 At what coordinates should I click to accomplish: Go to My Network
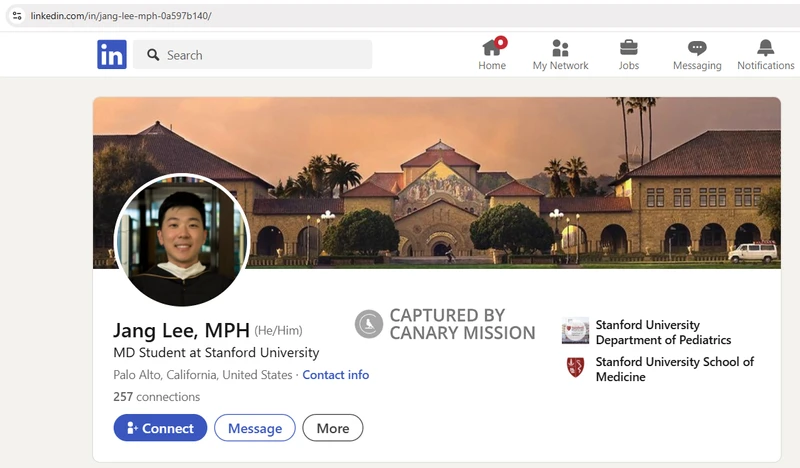coord(560,54)
